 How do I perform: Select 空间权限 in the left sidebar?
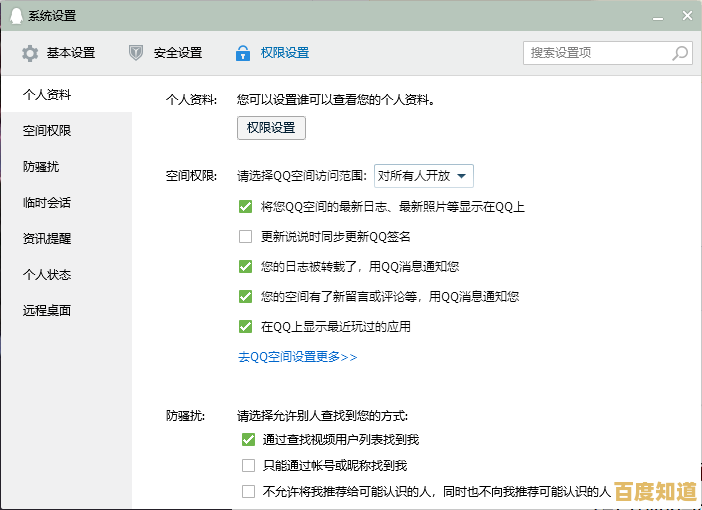47,131
